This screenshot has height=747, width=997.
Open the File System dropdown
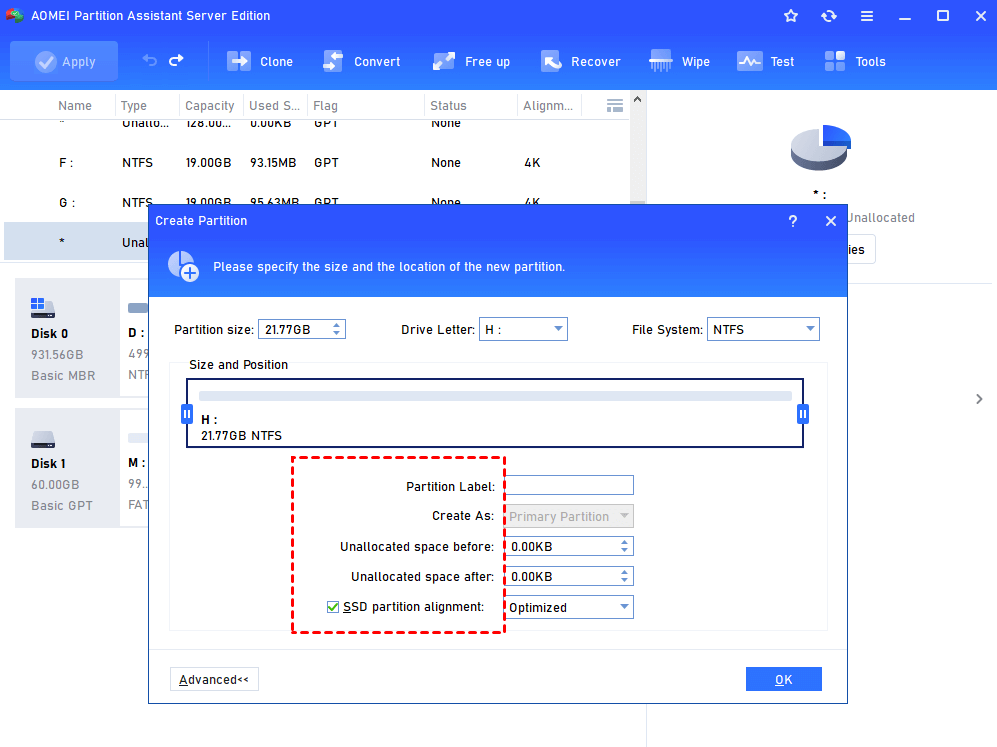[x=763, y=329]
